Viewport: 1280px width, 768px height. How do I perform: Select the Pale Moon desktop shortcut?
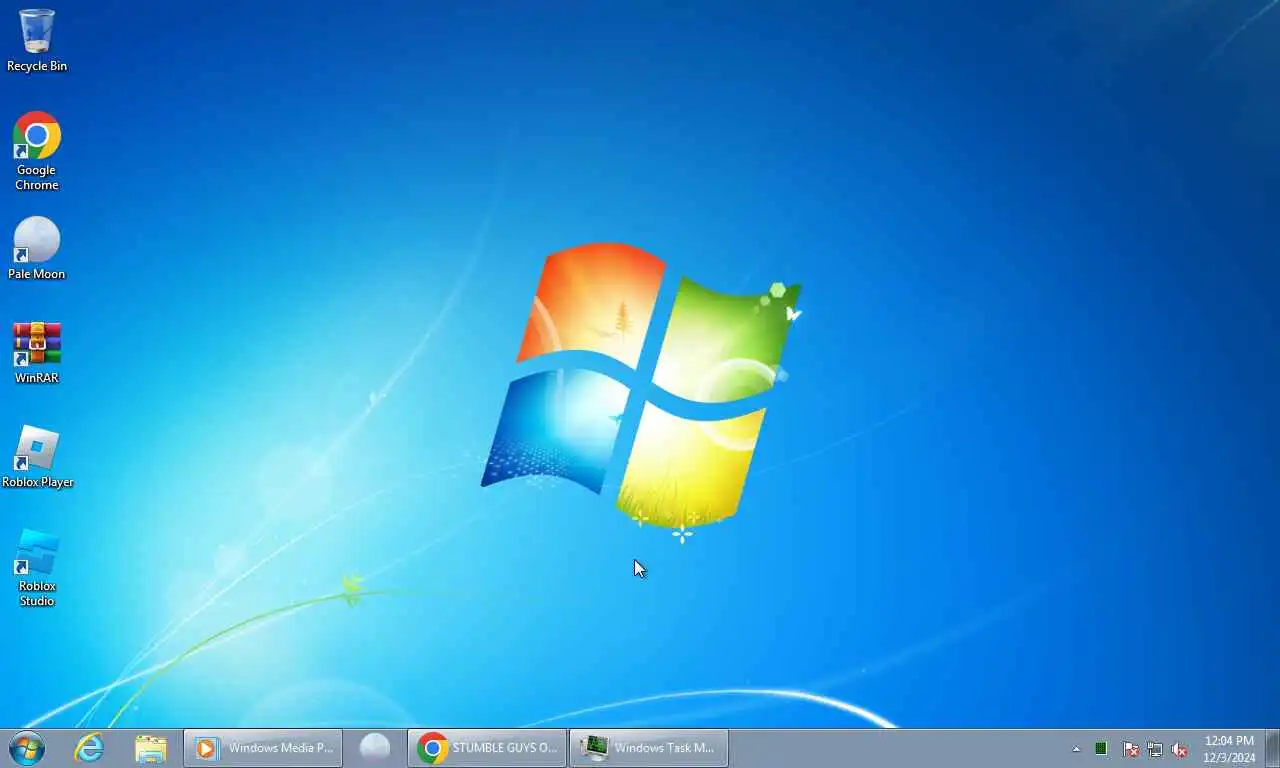click(37, 249)
